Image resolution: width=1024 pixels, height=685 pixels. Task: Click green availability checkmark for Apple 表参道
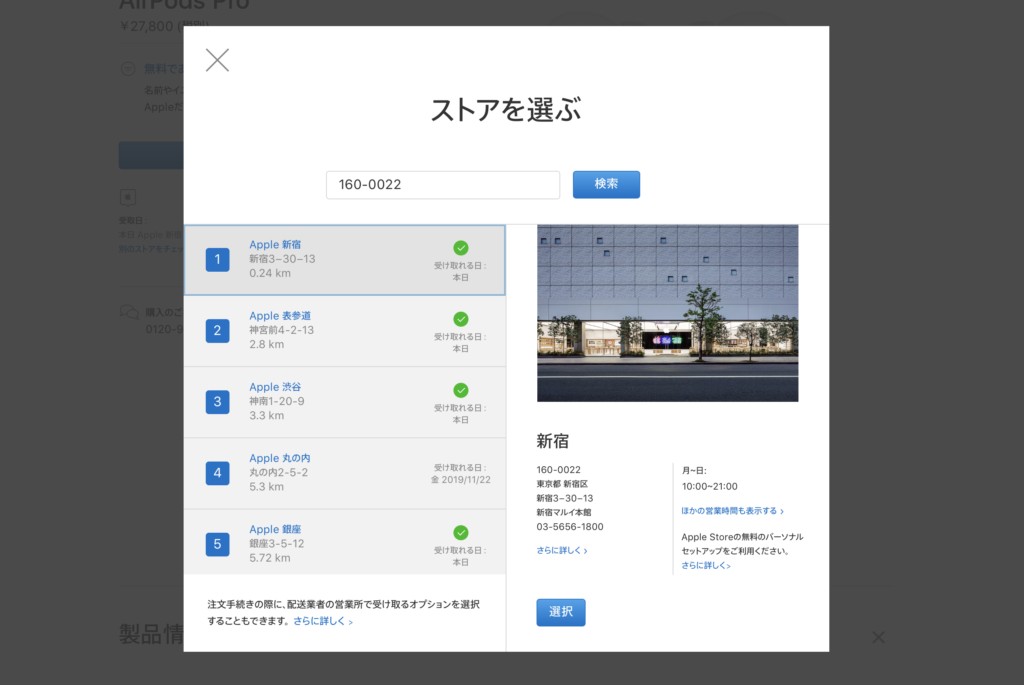[x=460, y=319]
